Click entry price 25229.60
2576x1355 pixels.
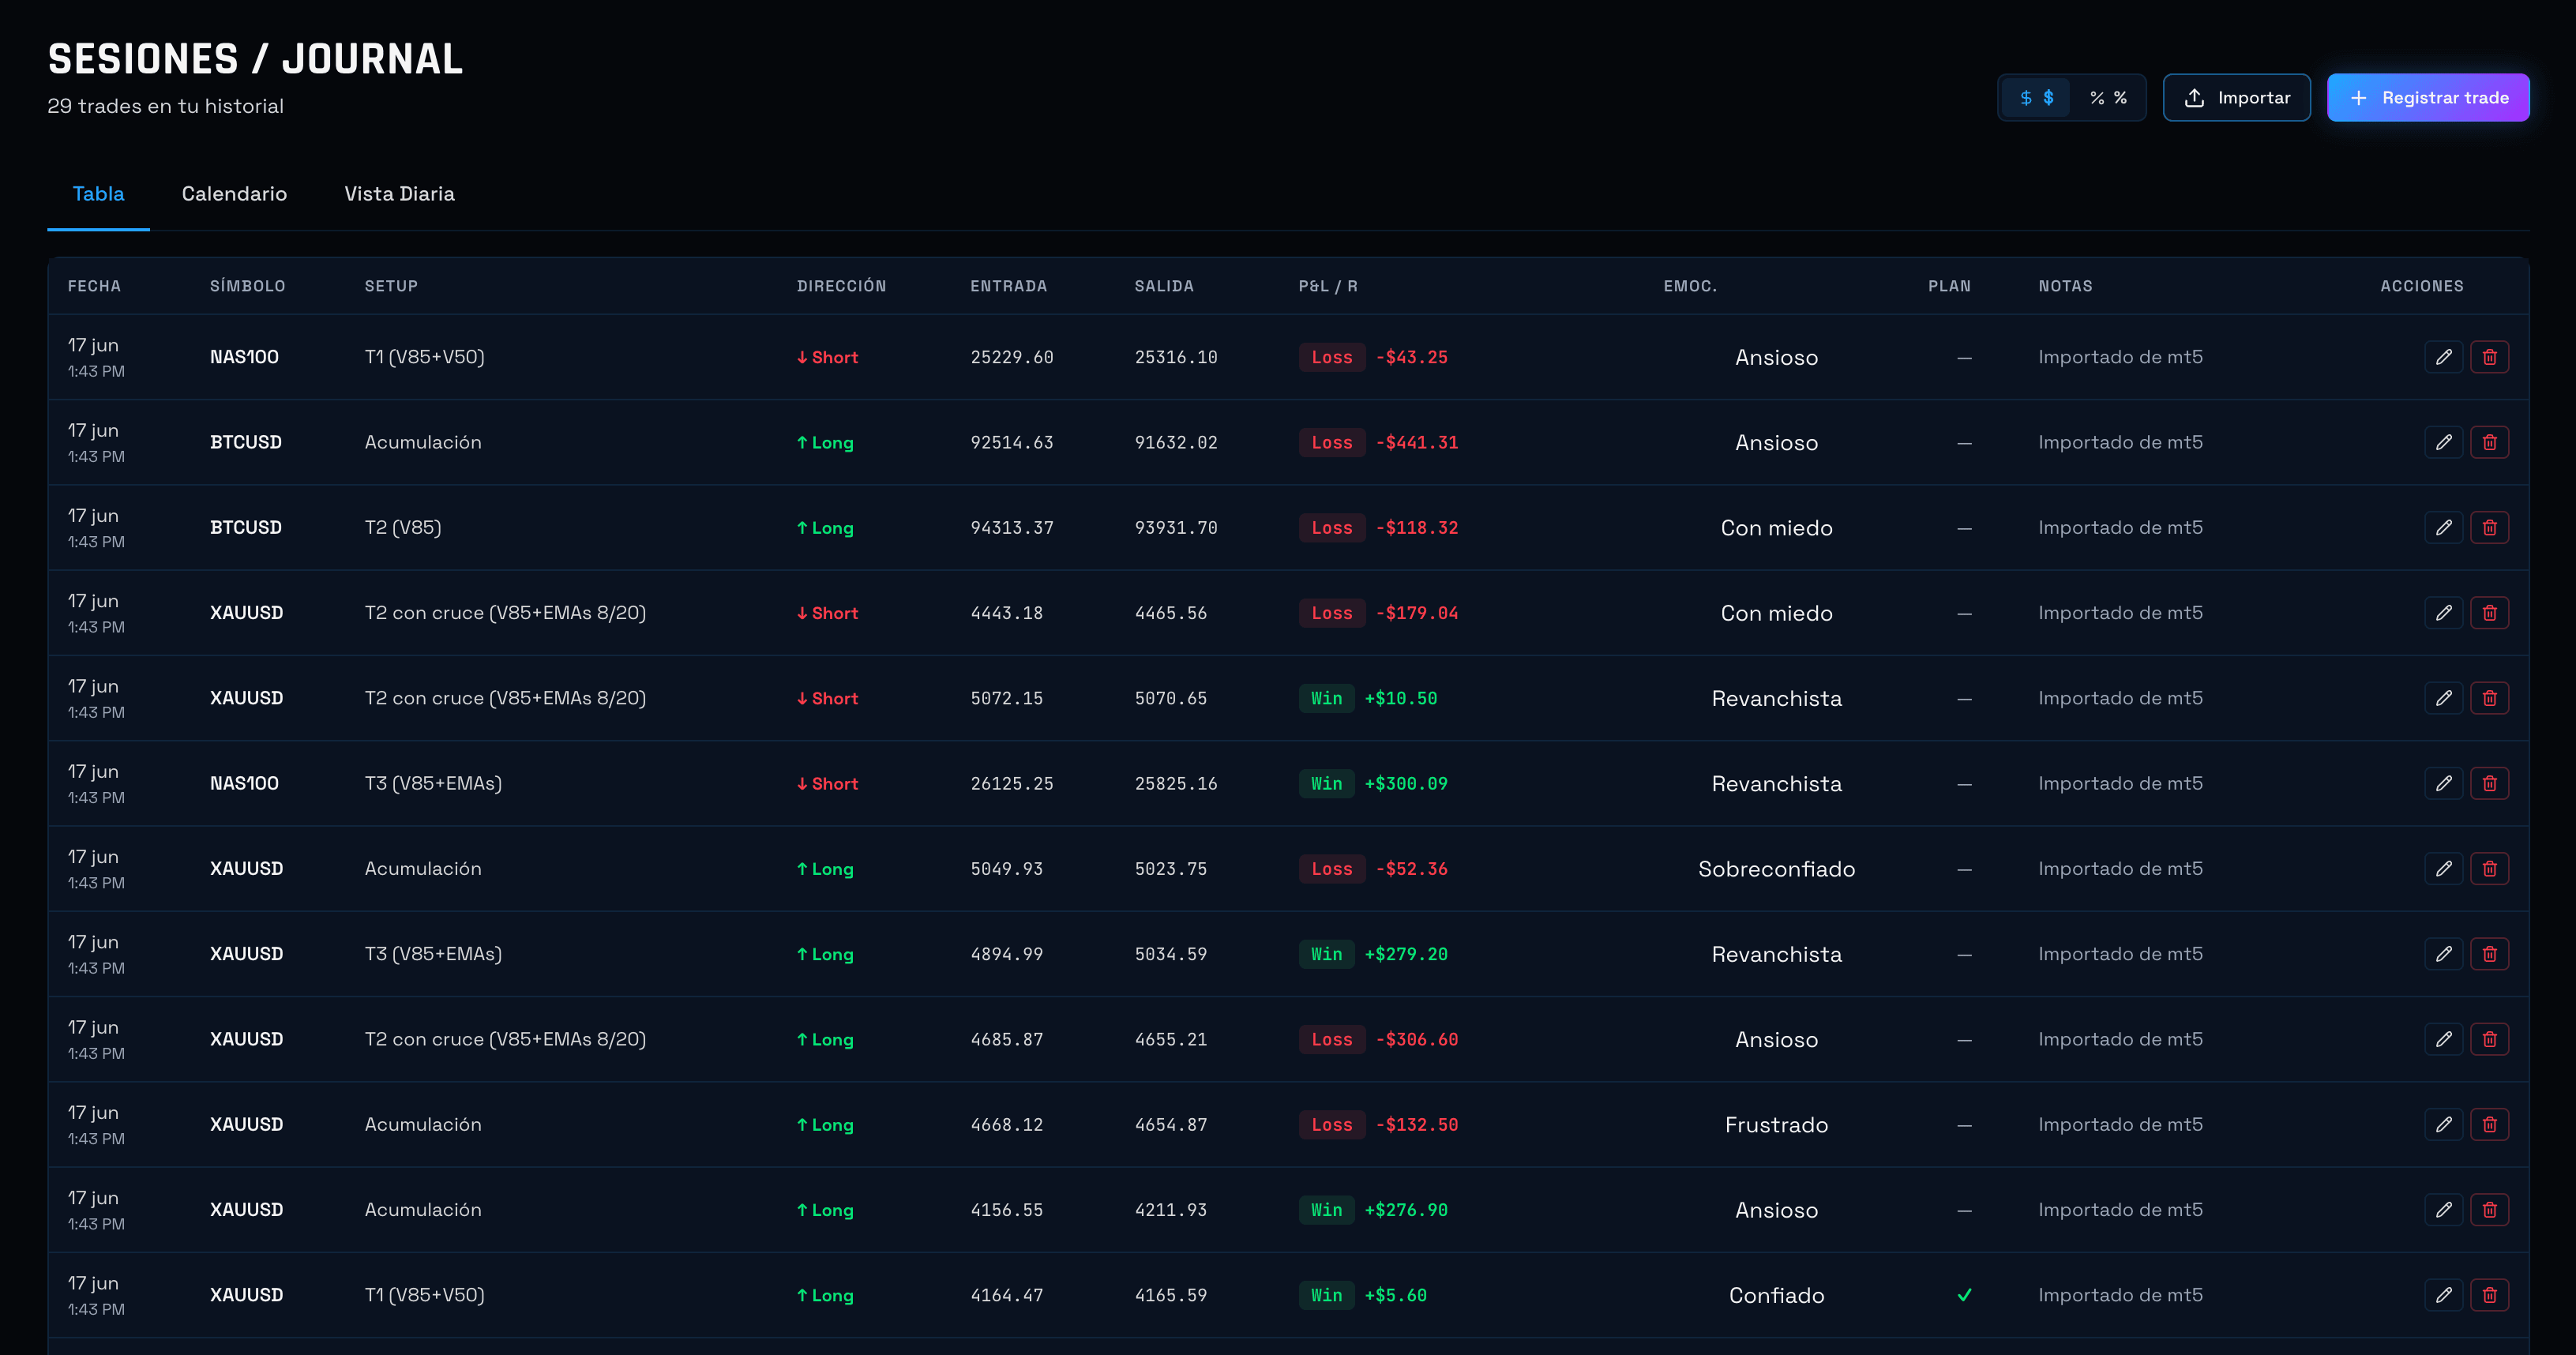1011,357
